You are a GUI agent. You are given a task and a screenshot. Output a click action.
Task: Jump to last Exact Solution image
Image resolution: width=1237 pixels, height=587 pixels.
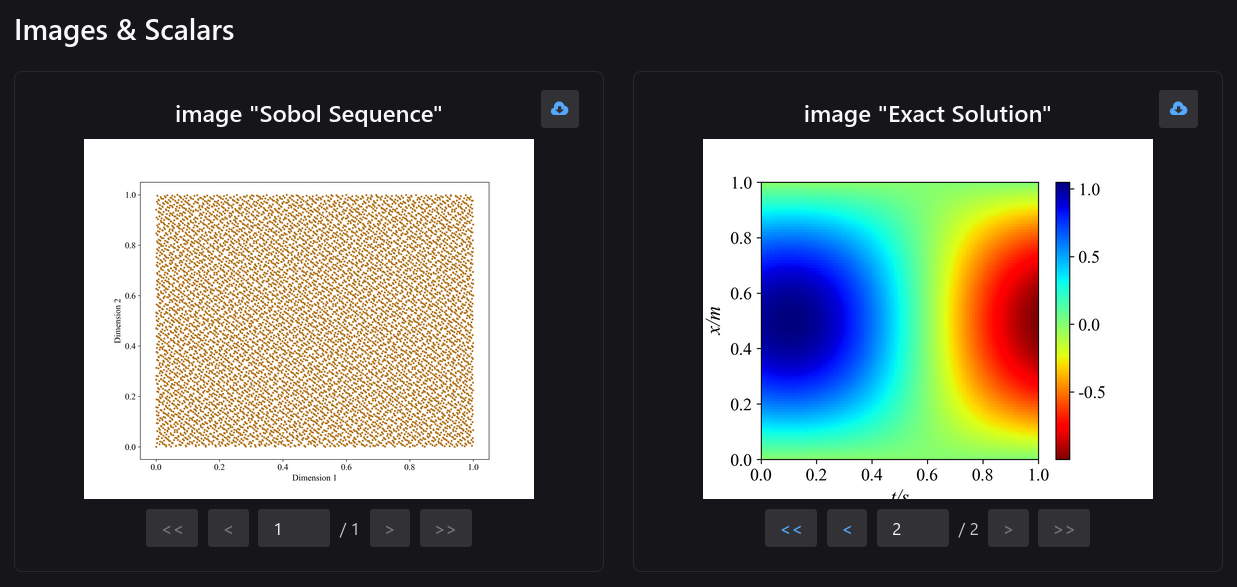tap(1064, 528)
